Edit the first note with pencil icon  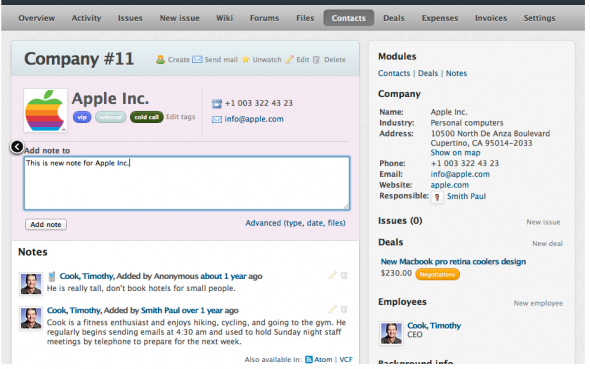click(332, 275)
